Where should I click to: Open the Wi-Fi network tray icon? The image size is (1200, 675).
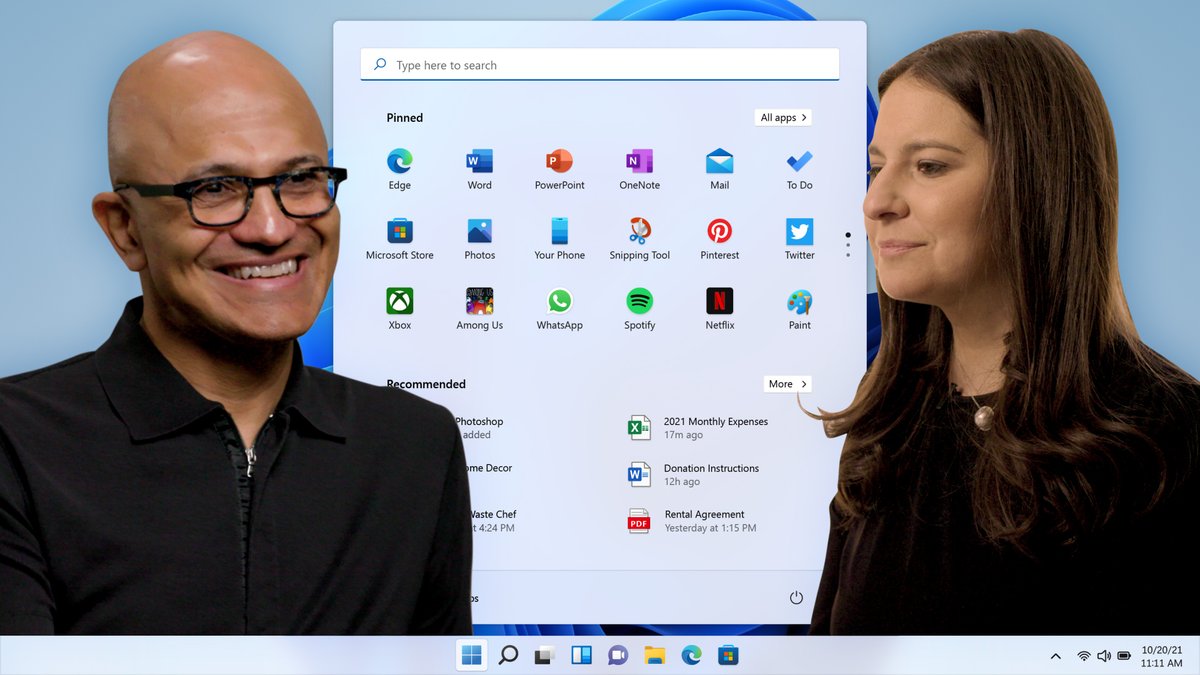[x=1084, y=656]
